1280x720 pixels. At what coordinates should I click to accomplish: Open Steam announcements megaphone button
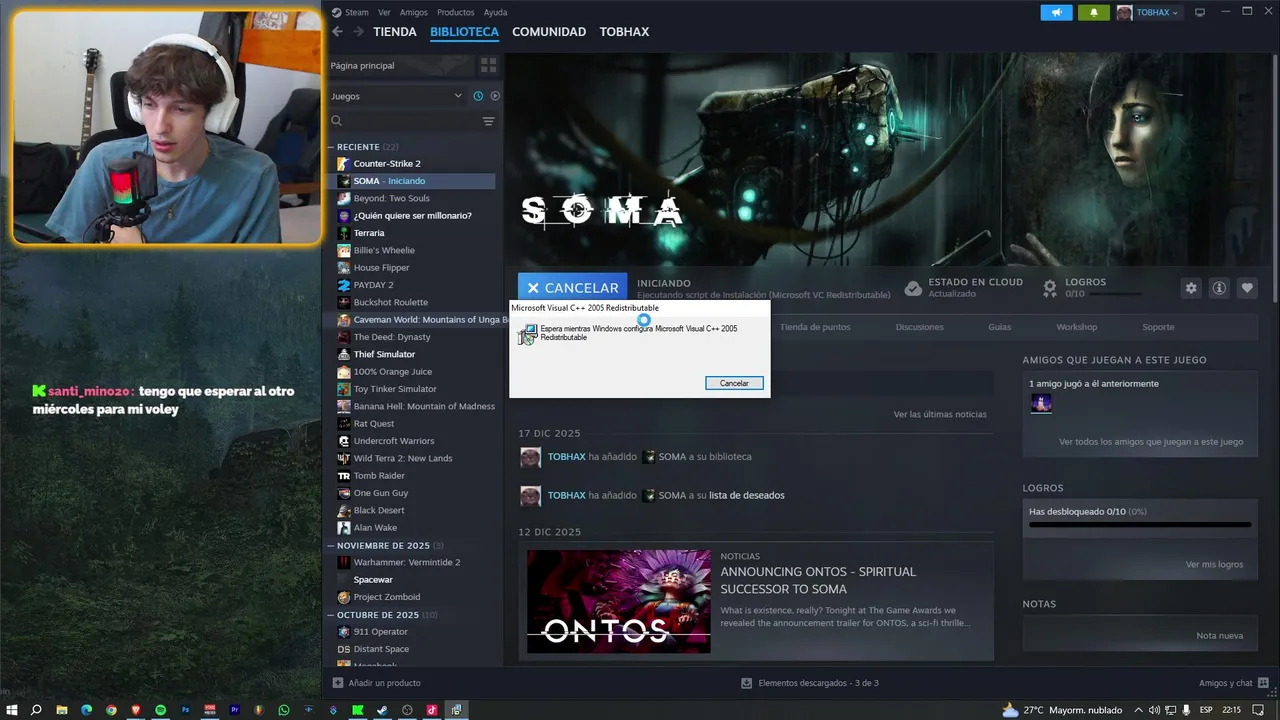(1056, 12)
